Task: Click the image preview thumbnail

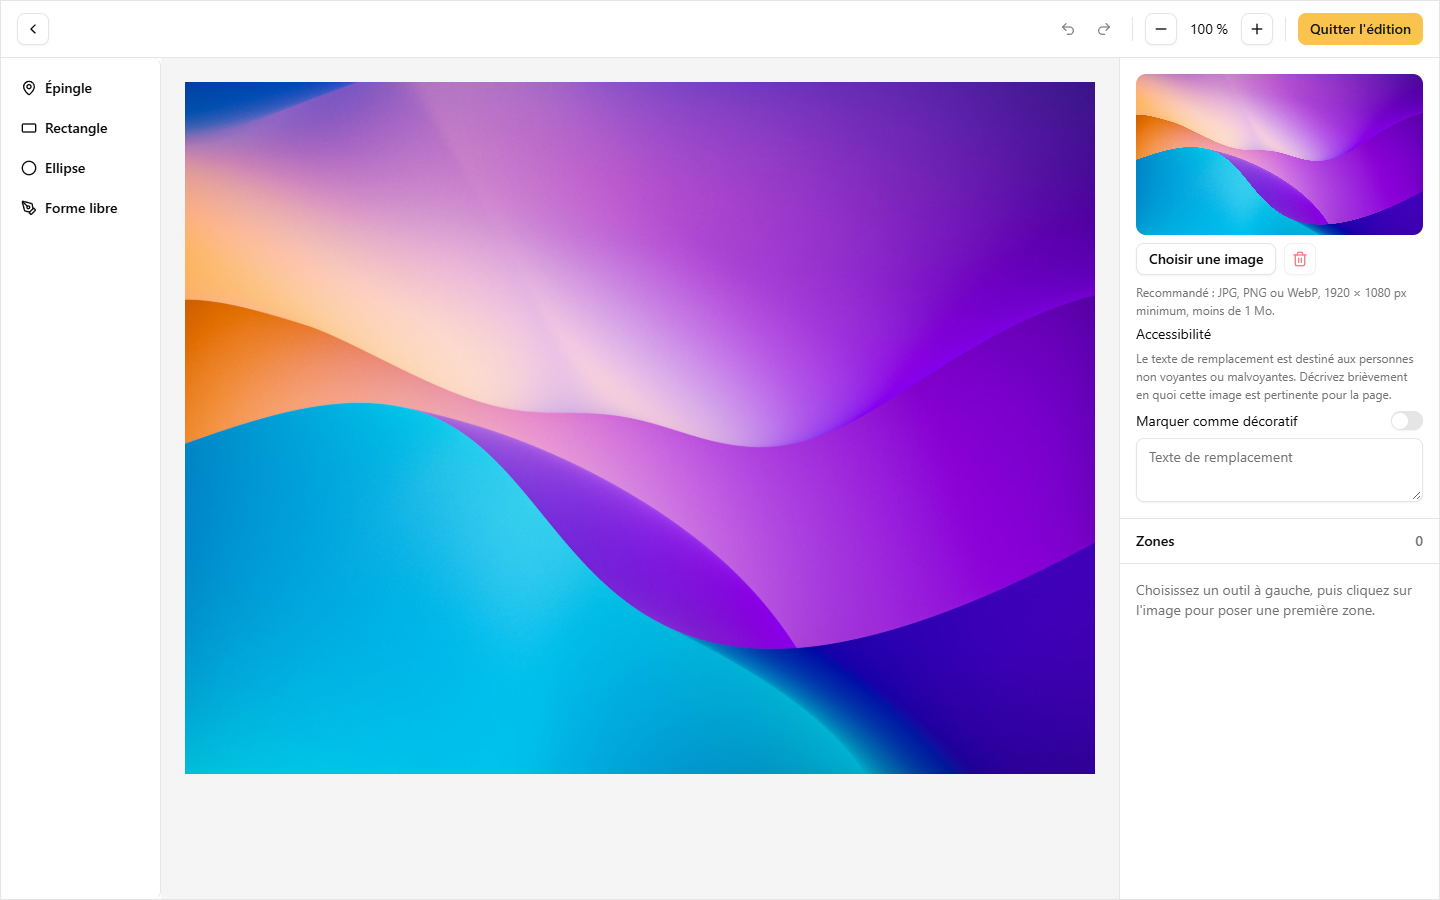Action: tap(1279, 154)
